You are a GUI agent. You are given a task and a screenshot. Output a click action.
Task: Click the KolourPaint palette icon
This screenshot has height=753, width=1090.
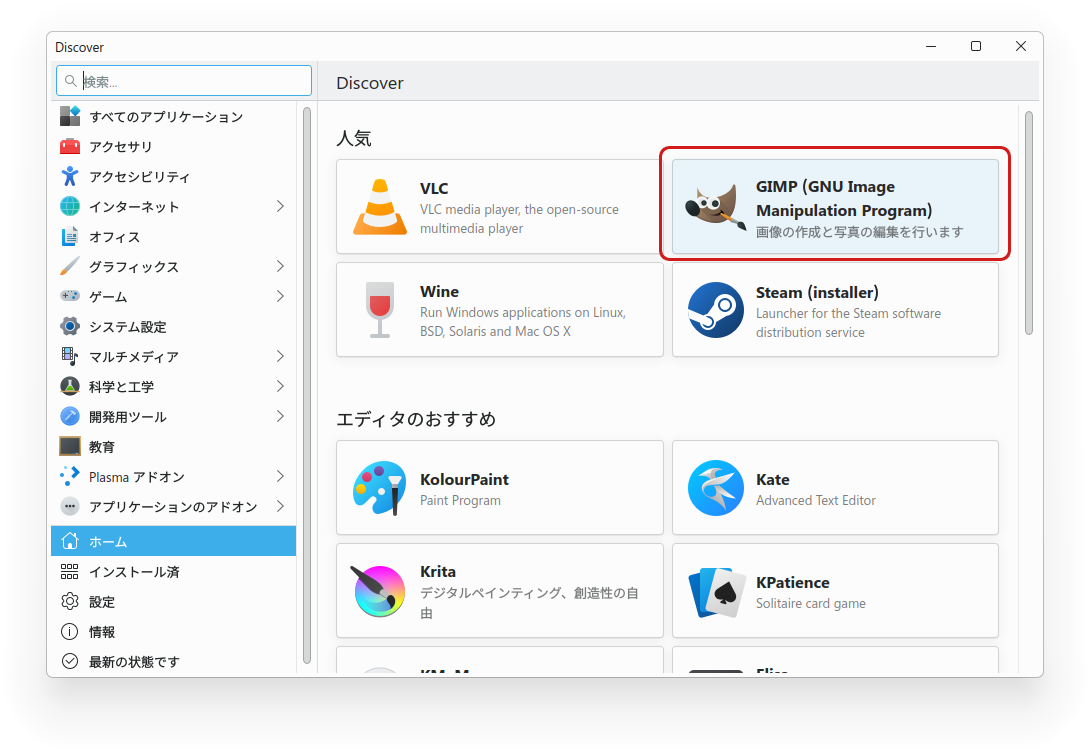[x=380, y=487]
